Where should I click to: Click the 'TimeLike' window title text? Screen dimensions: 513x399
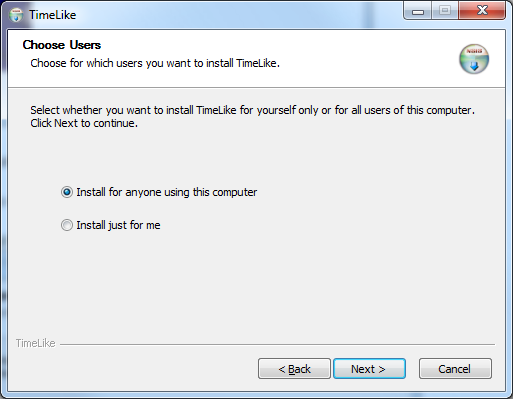[x=53, y=15]
